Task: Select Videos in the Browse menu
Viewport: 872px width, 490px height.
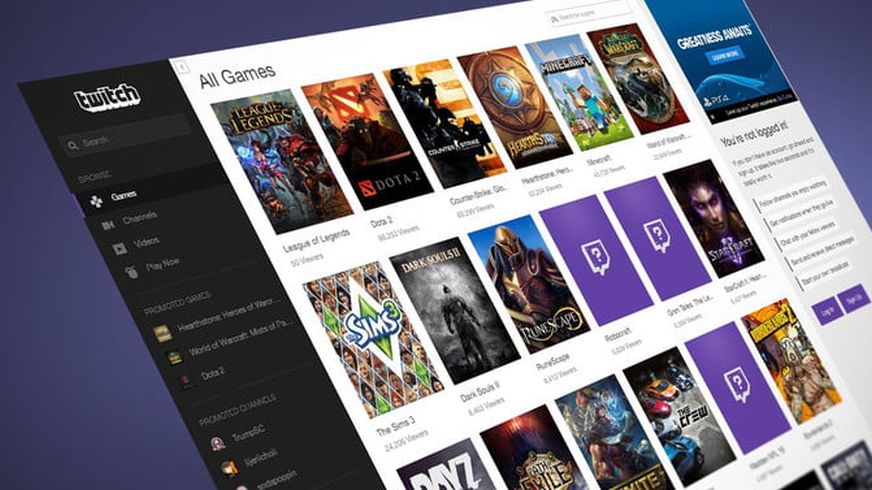Action: pos(146,242)
